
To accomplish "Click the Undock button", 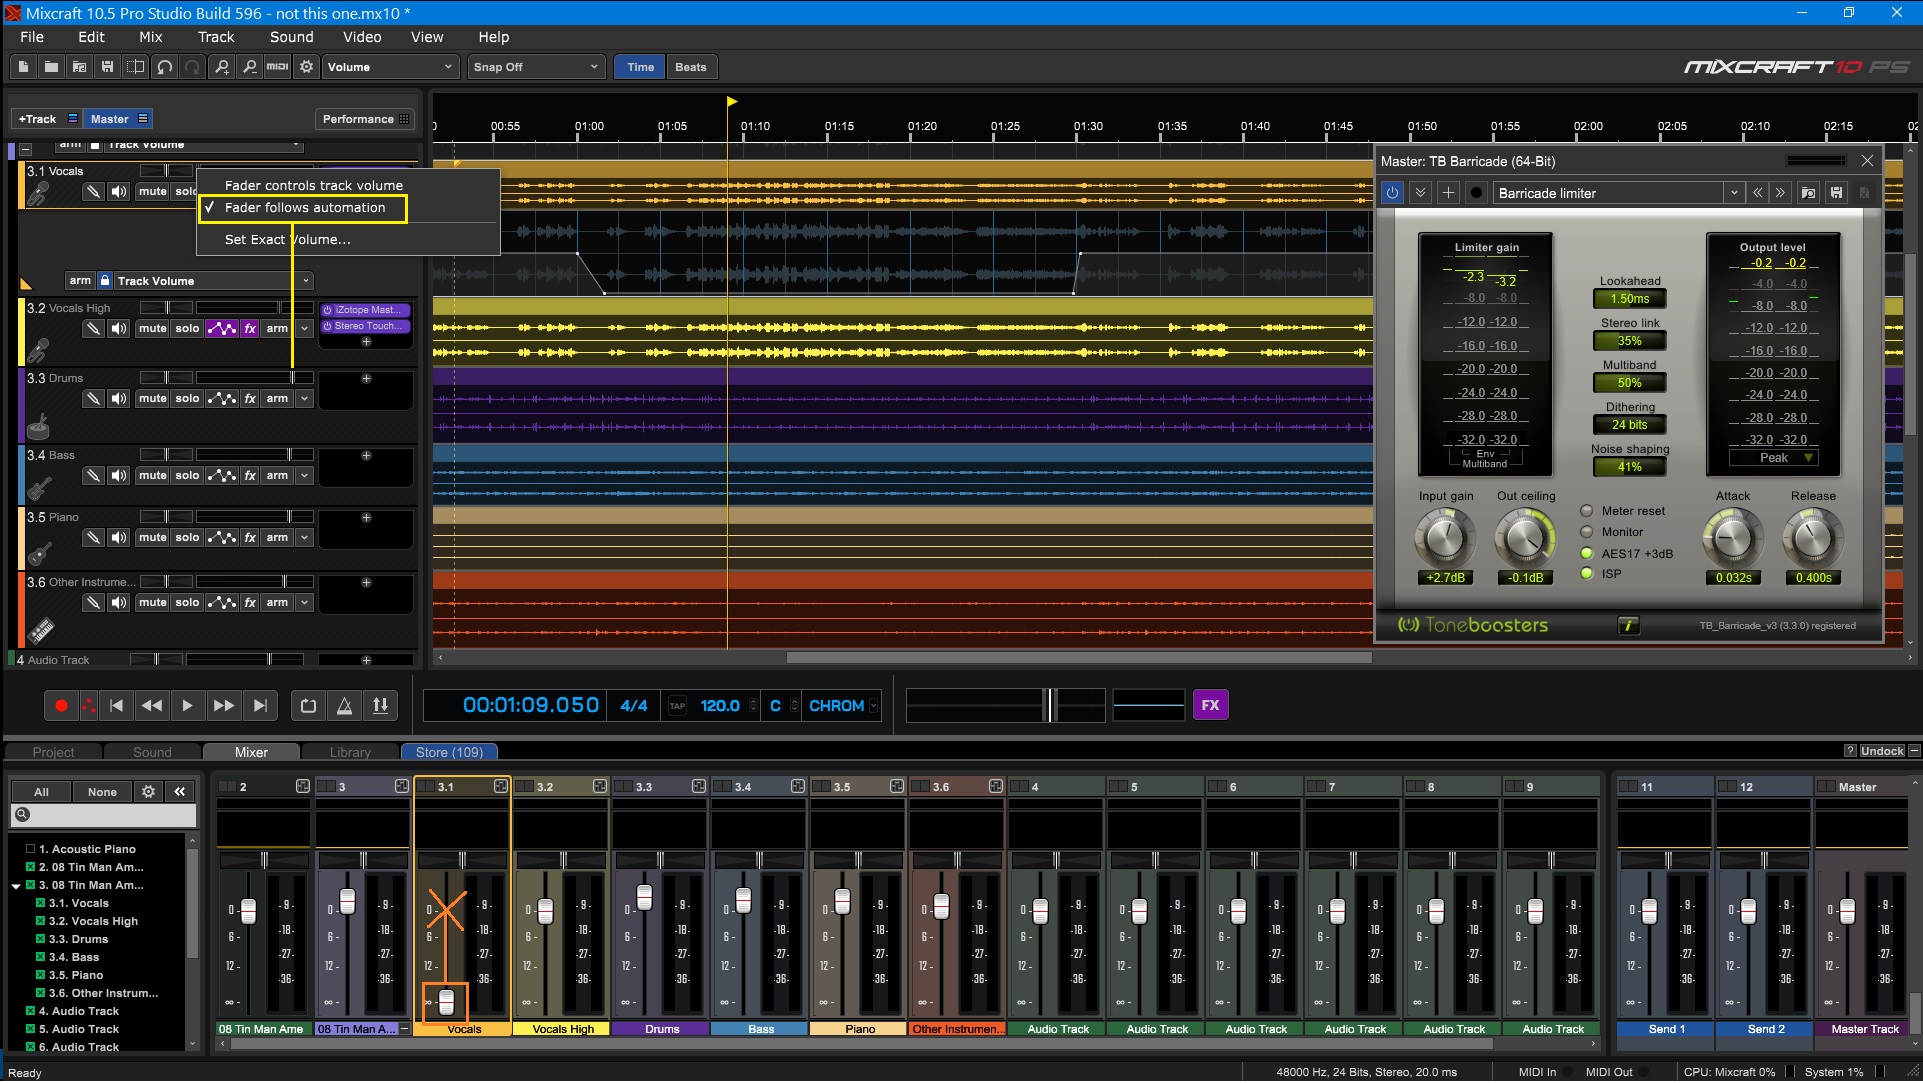I will [1882, 751].
